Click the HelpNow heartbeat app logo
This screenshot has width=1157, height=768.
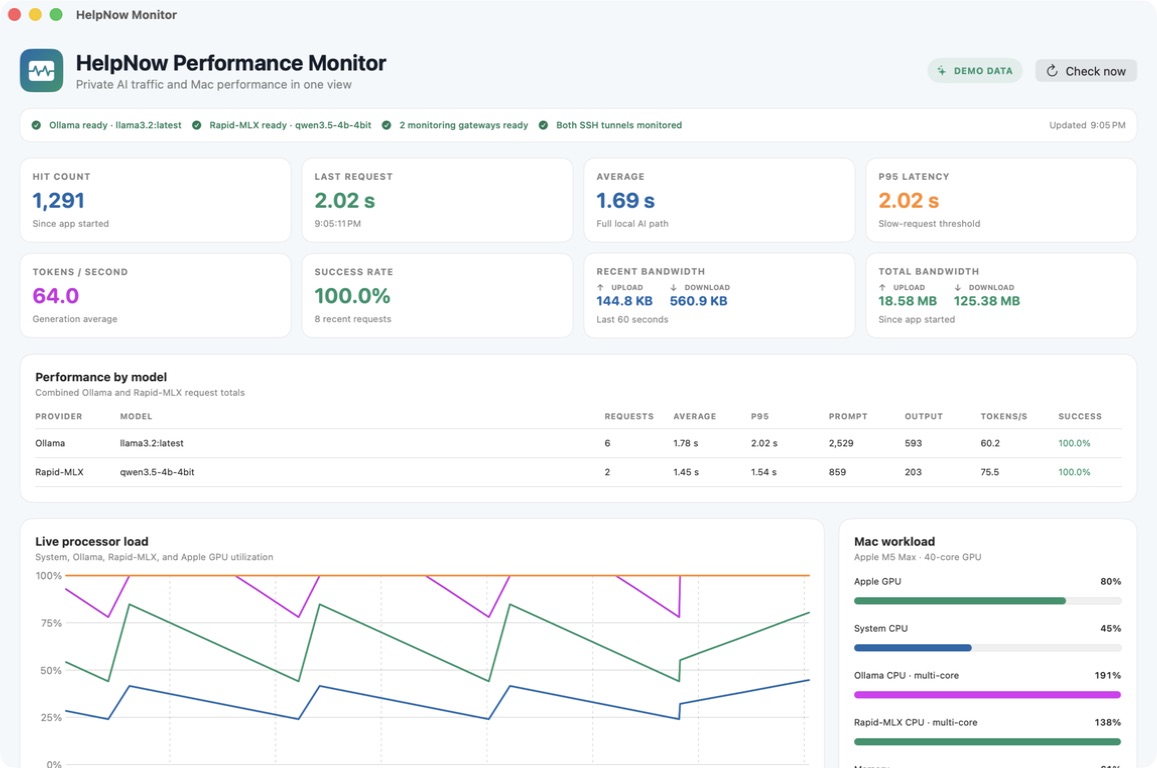[x=41, y=71]
